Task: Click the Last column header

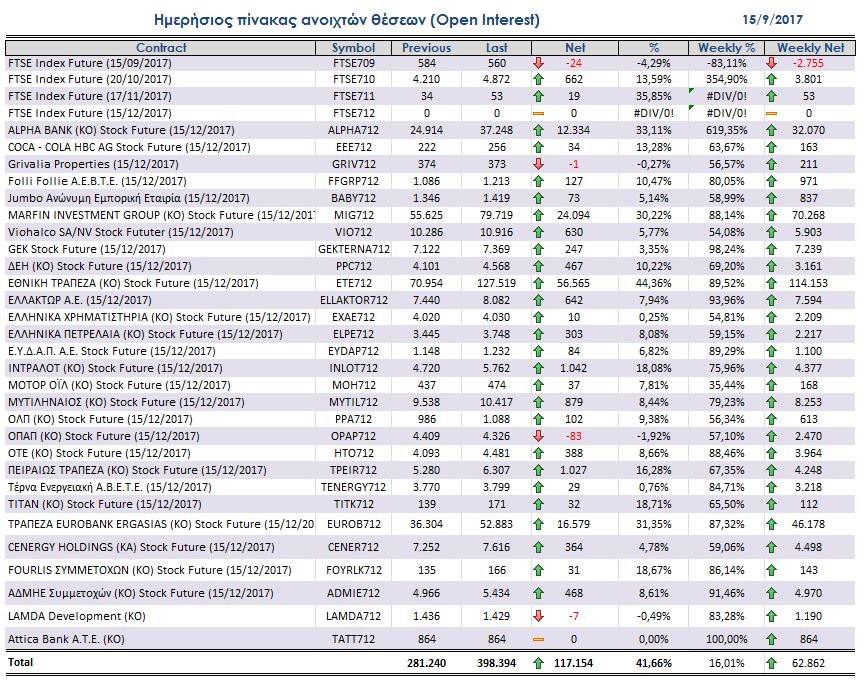Action: 497,48
